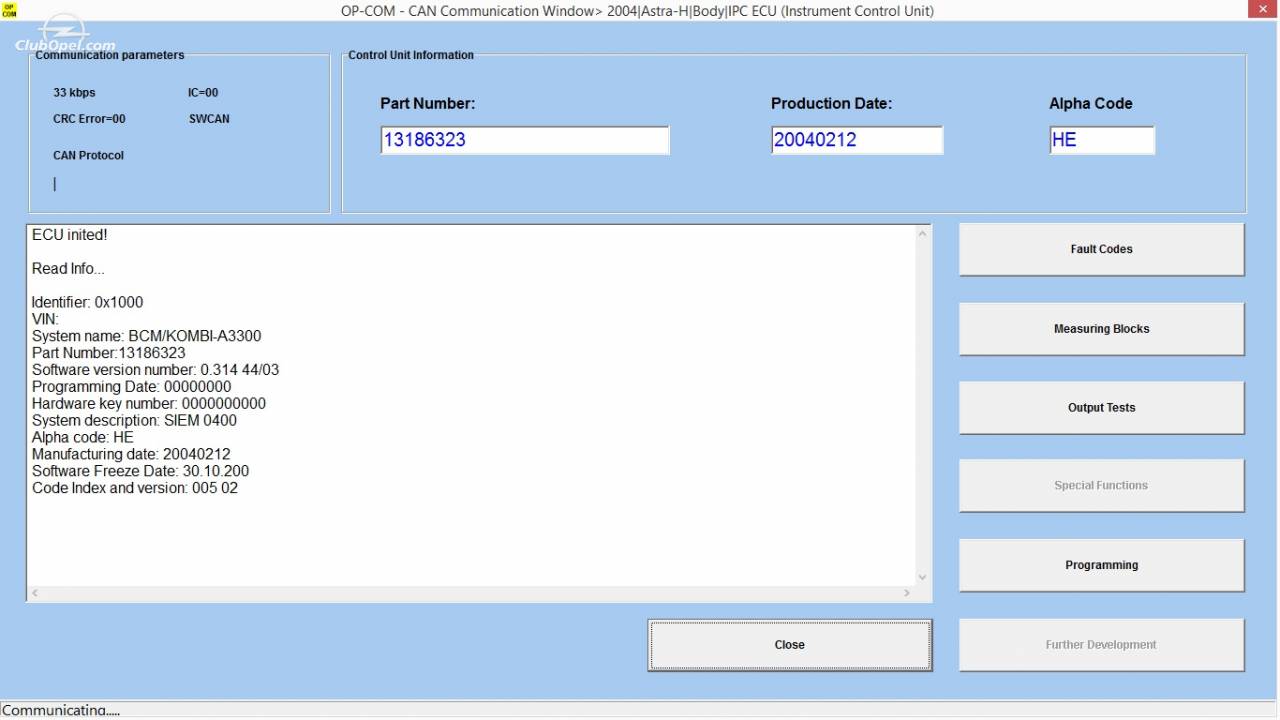Viewport: 1280px width, 720px height.
Task: Click the 'Alpha Code' field label
Action: click(1091, 103)
